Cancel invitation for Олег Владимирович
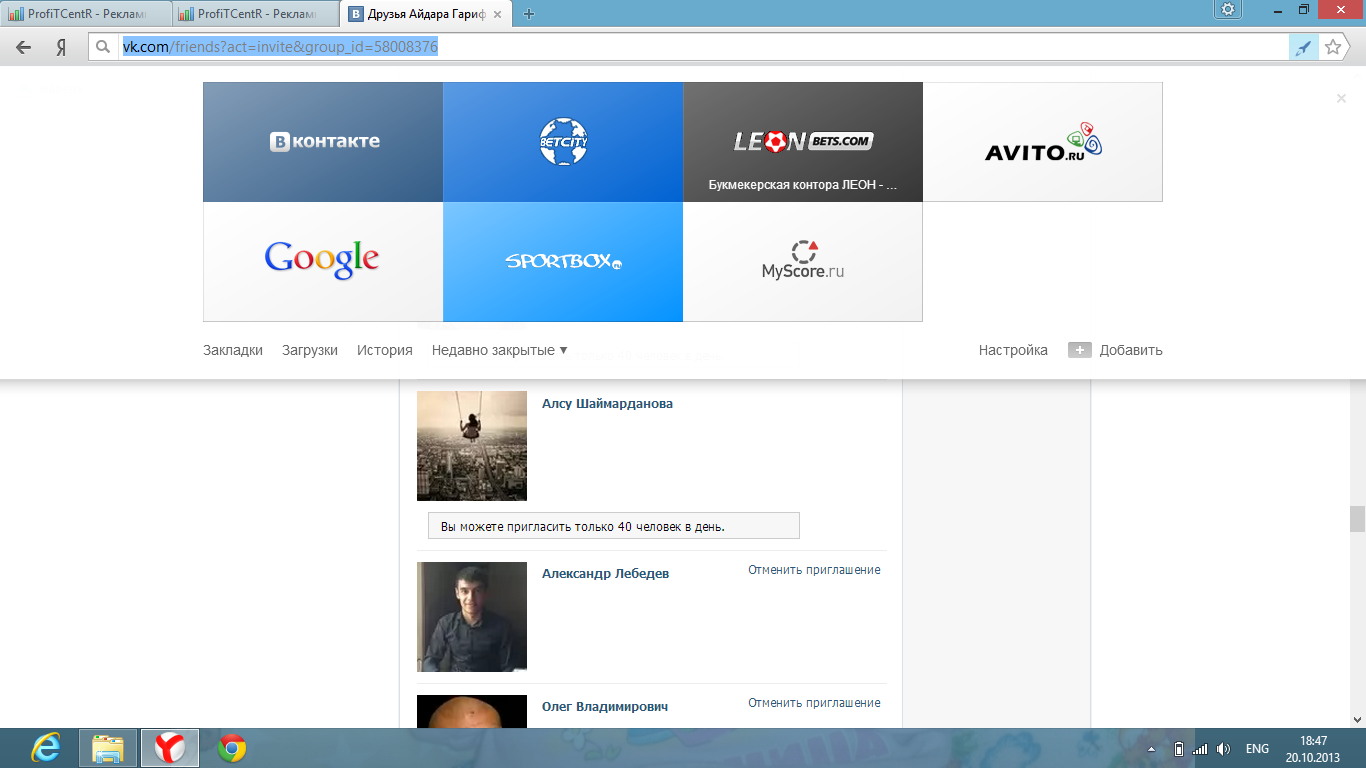 pyautogui.click(x=814, y=703)
